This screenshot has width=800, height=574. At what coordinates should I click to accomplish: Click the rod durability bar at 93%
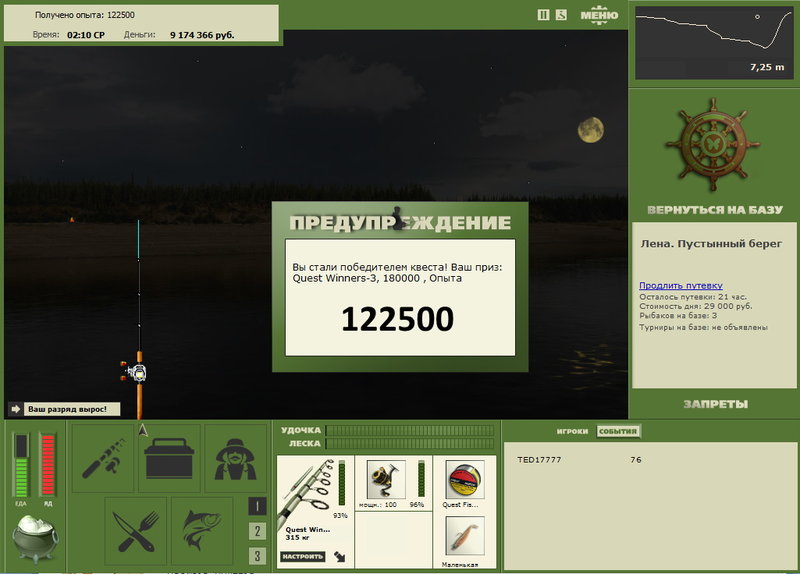[x=341, y=482]
